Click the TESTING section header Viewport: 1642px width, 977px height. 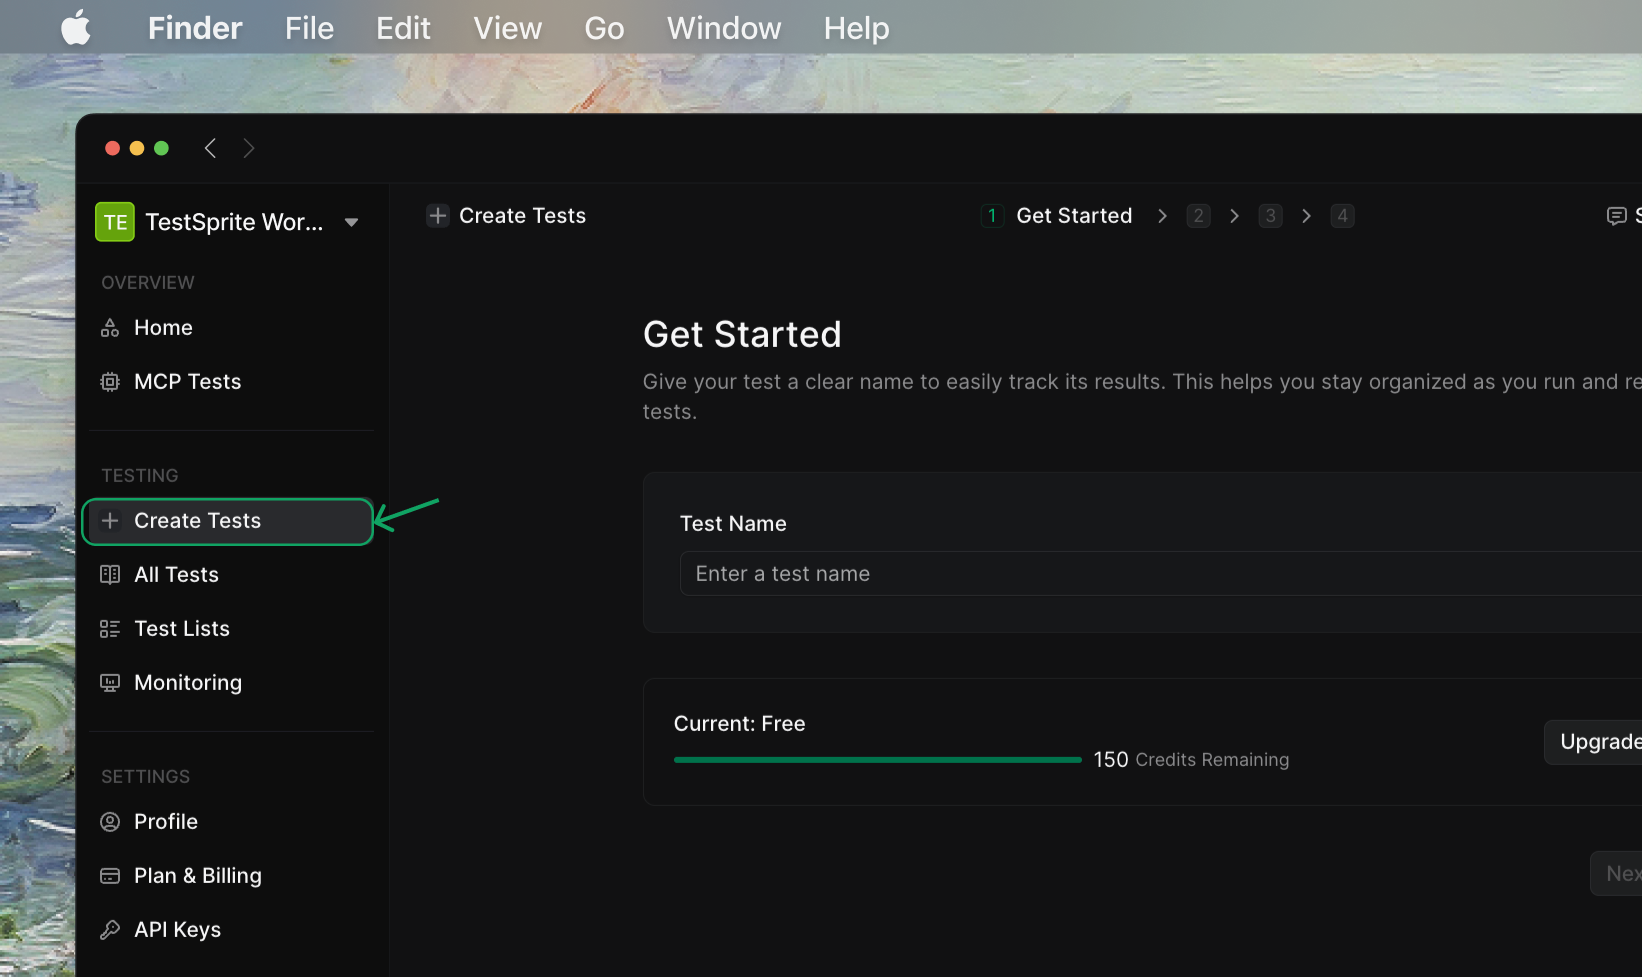(140, 476)
